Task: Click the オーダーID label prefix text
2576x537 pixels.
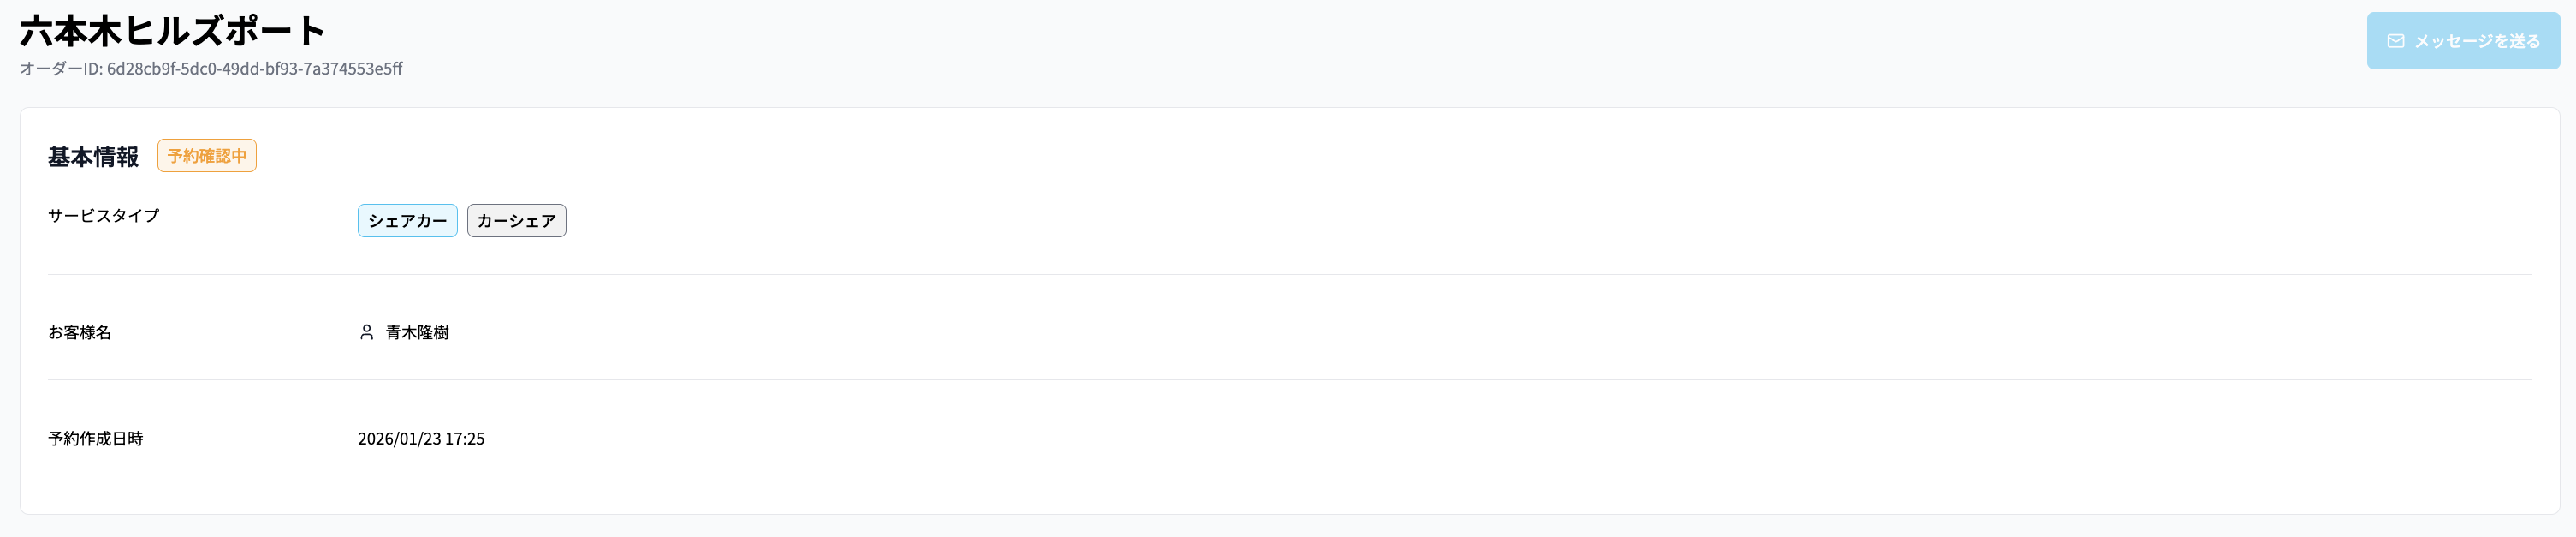Action: point(60,69)
